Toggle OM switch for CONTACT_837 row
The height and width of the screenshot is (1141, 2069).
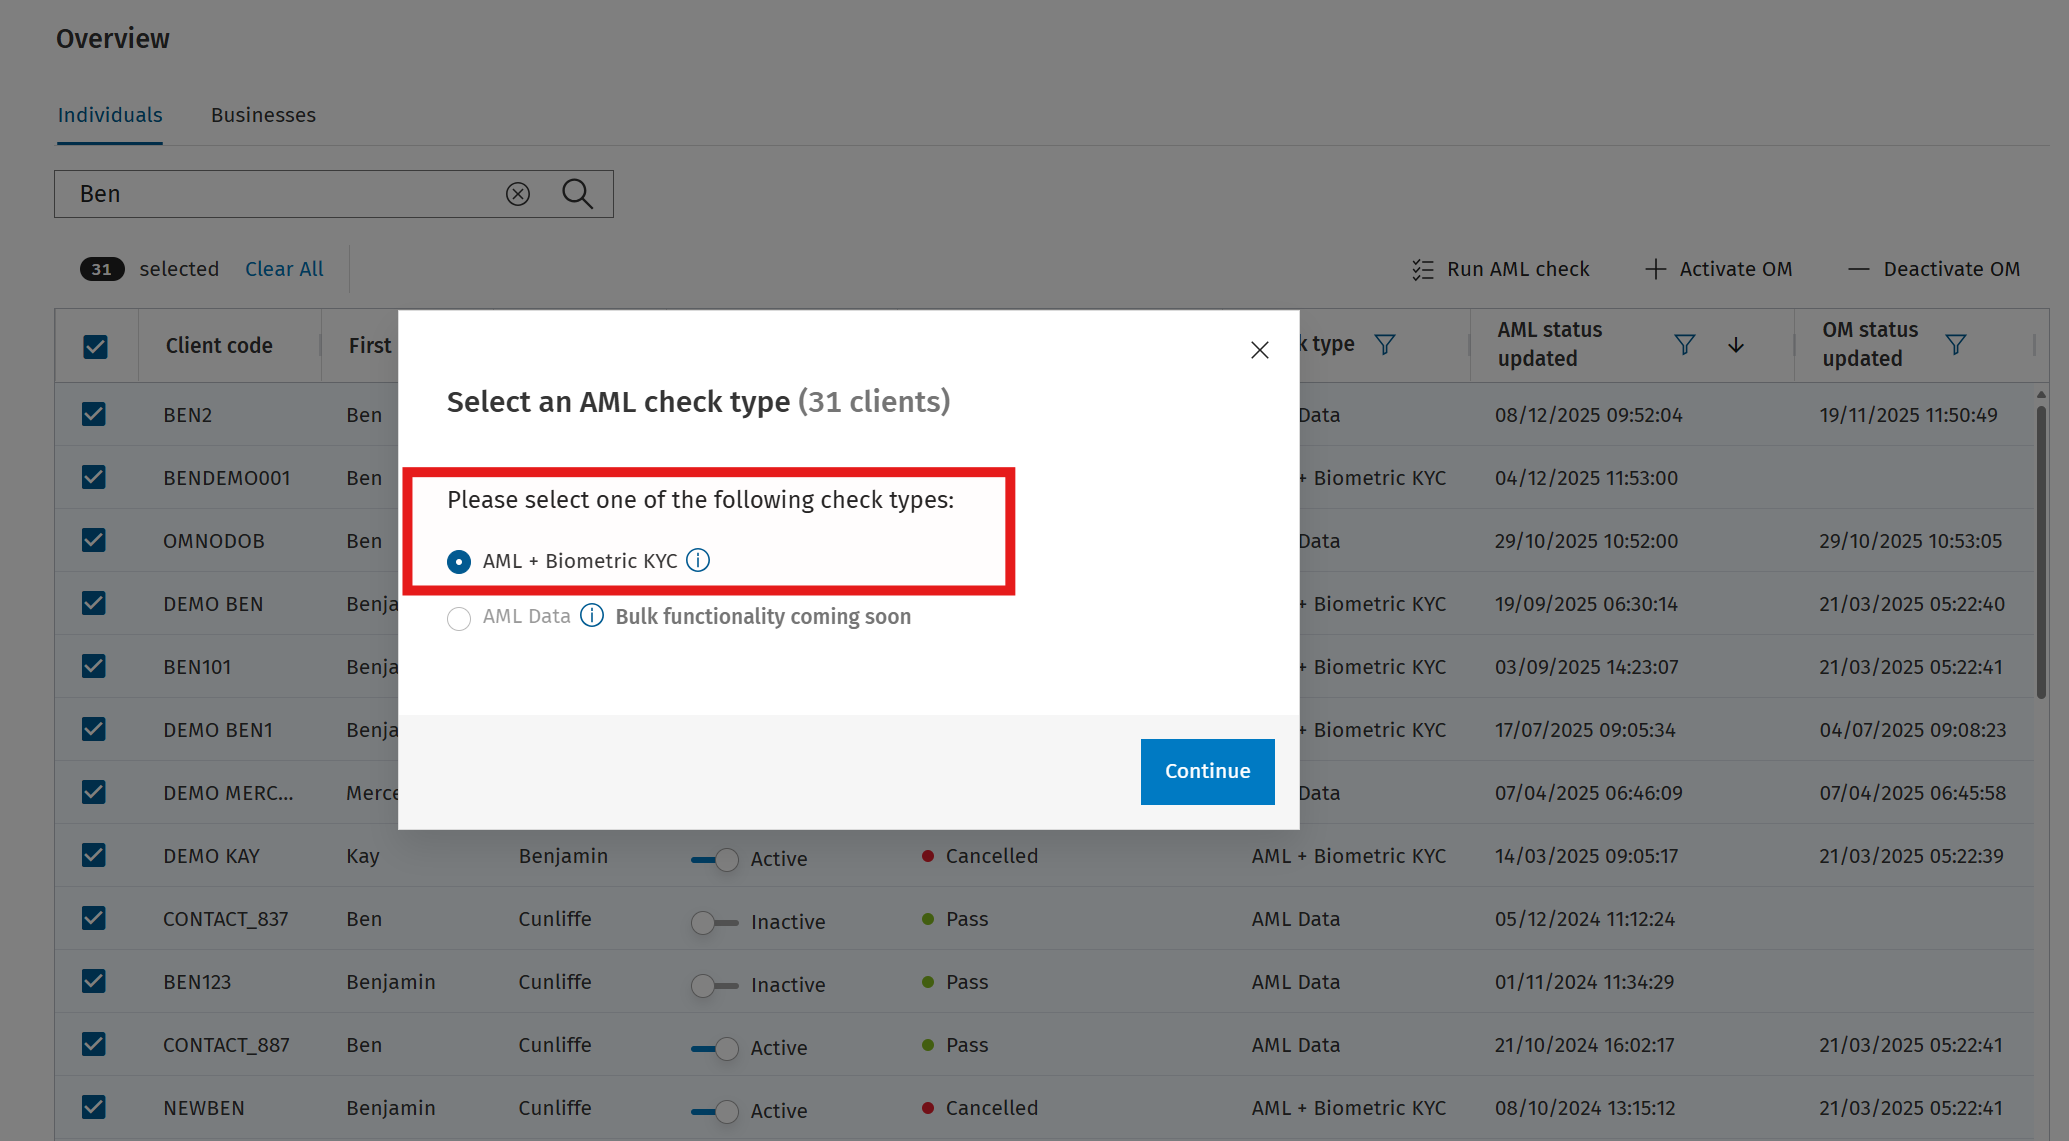[715, 922]
